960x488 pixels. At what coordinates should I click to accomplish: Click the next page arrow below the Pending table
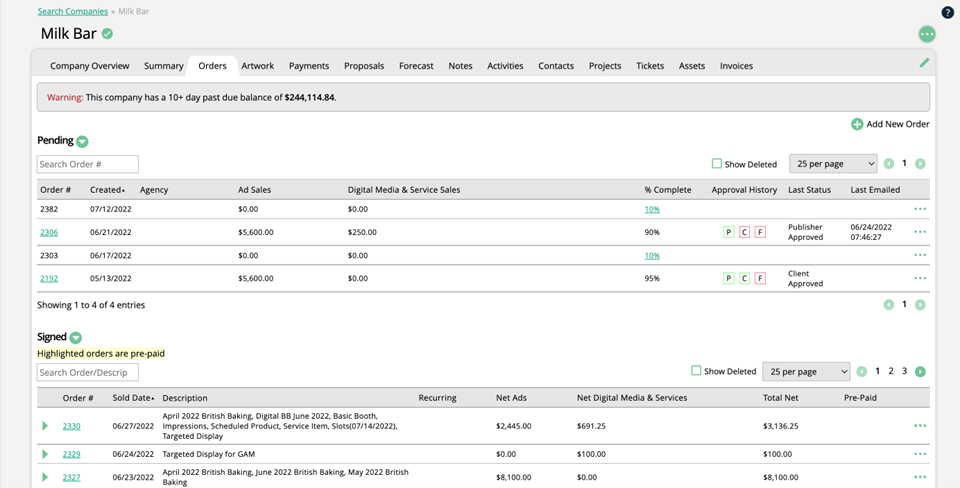coord(920,304)
